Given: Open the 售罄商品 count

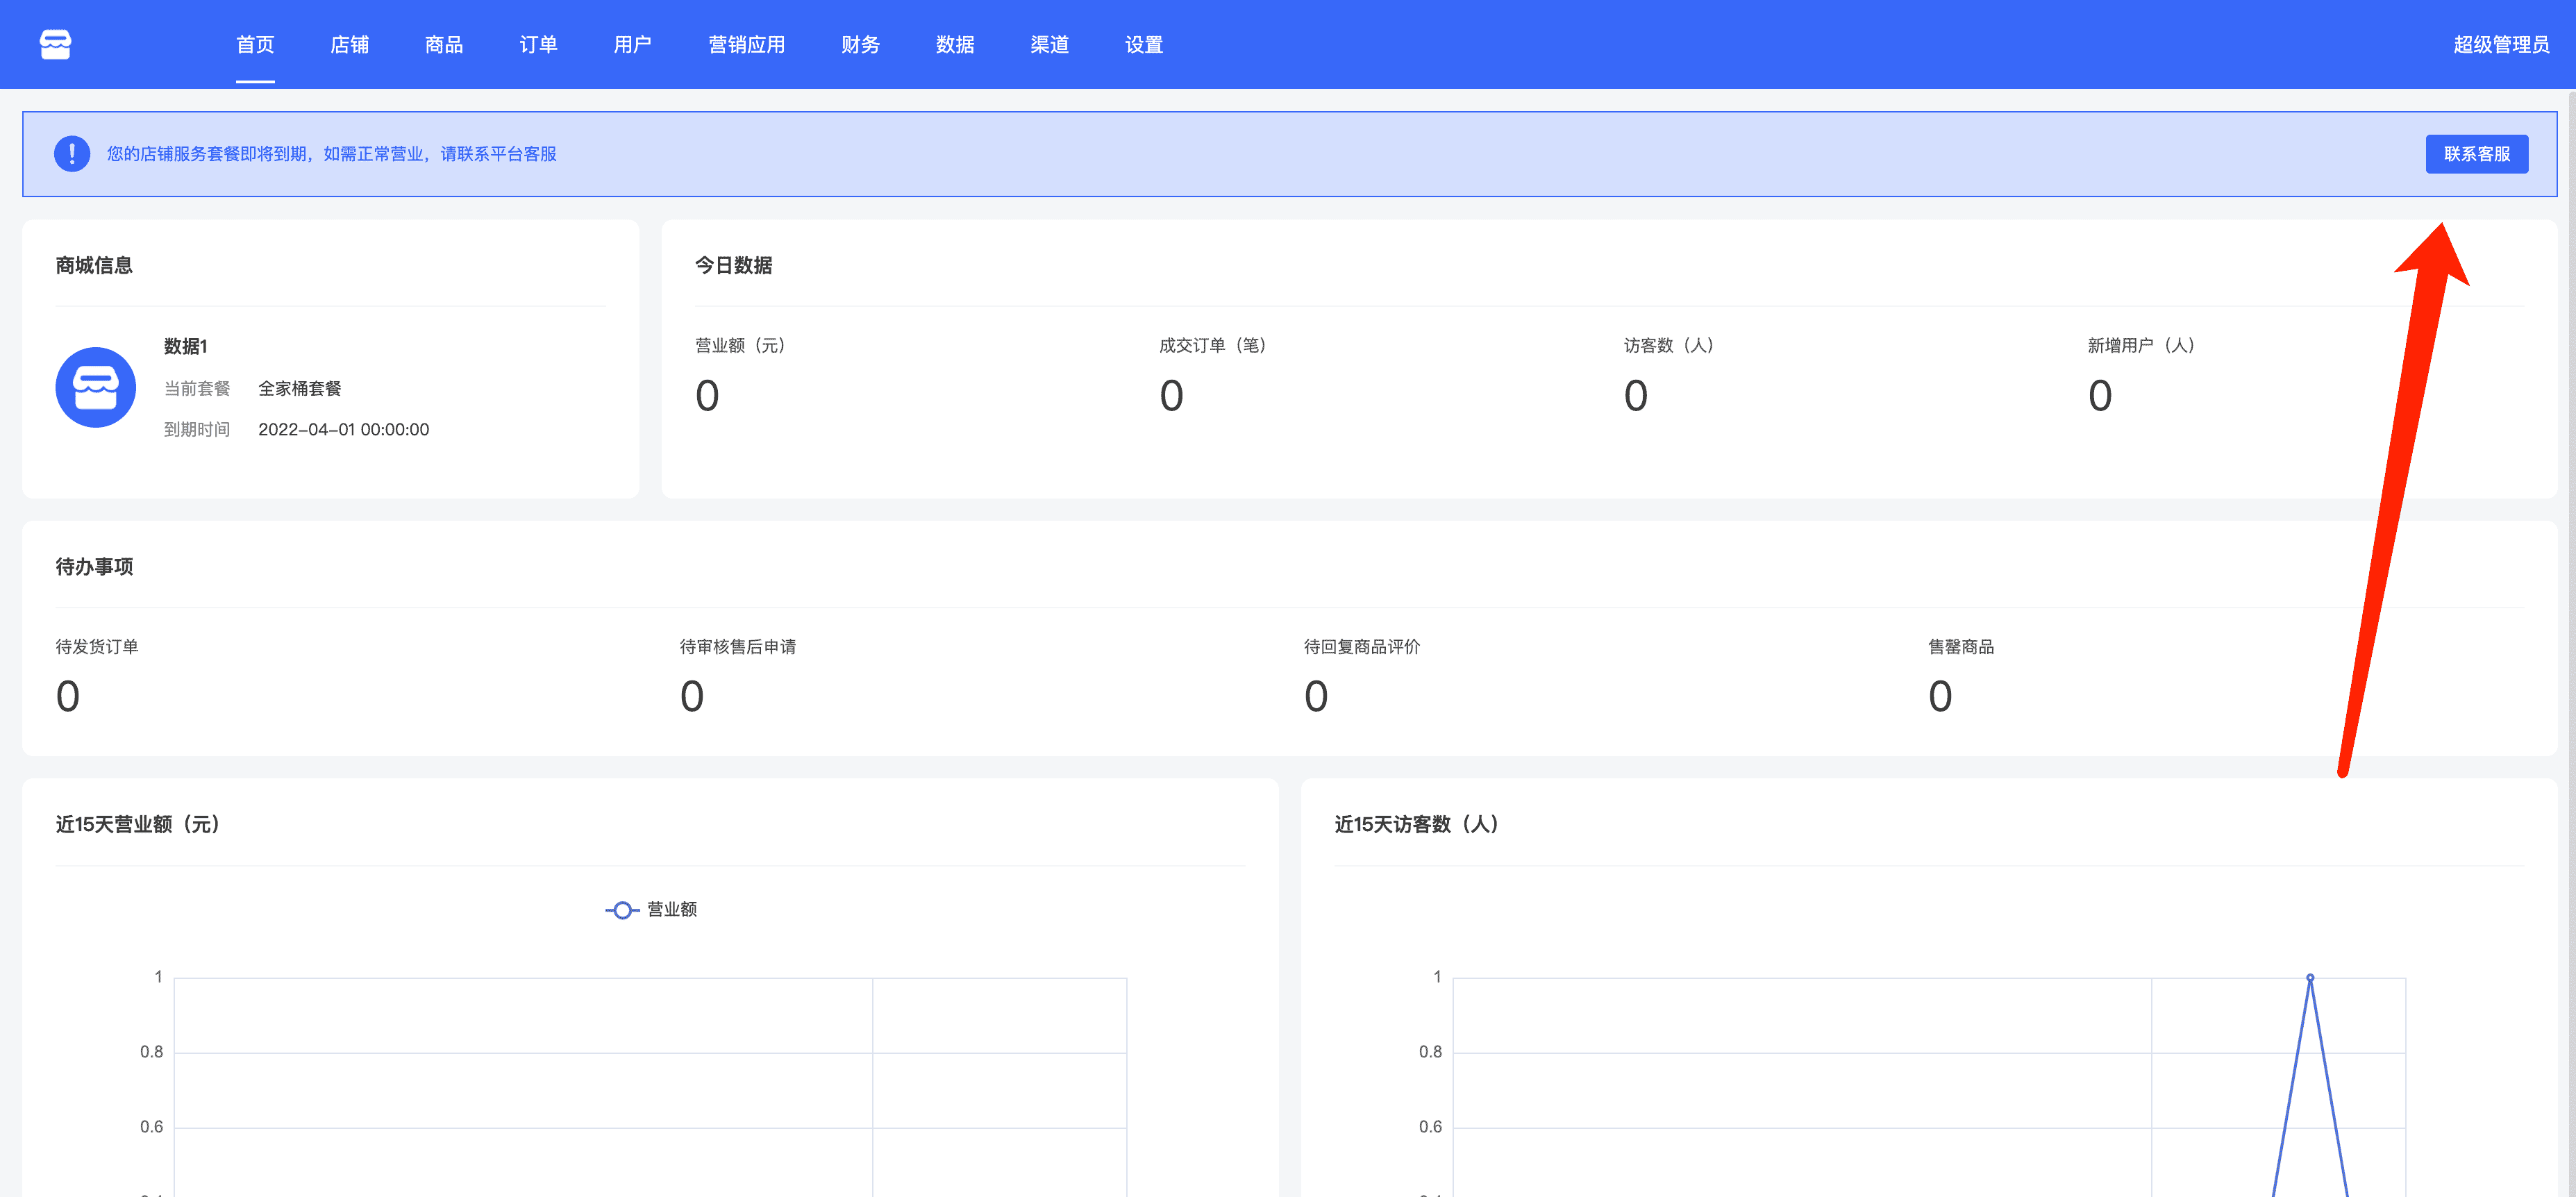Looking at the screenshot, I should point(1940,696).
